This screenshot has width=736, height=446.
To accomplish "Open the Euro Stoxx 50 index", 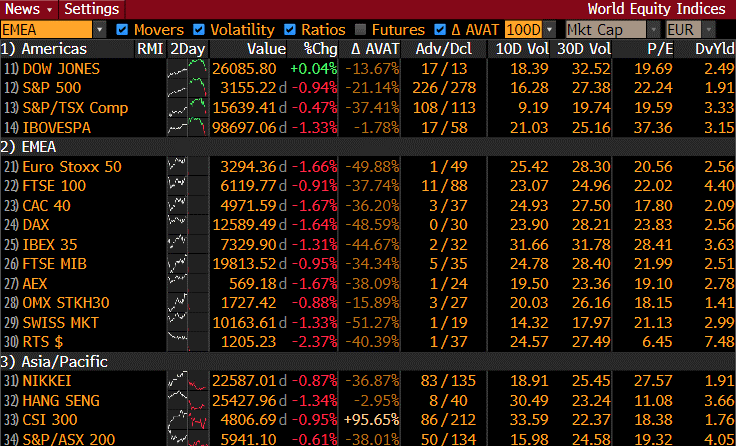I will [72, 166].
